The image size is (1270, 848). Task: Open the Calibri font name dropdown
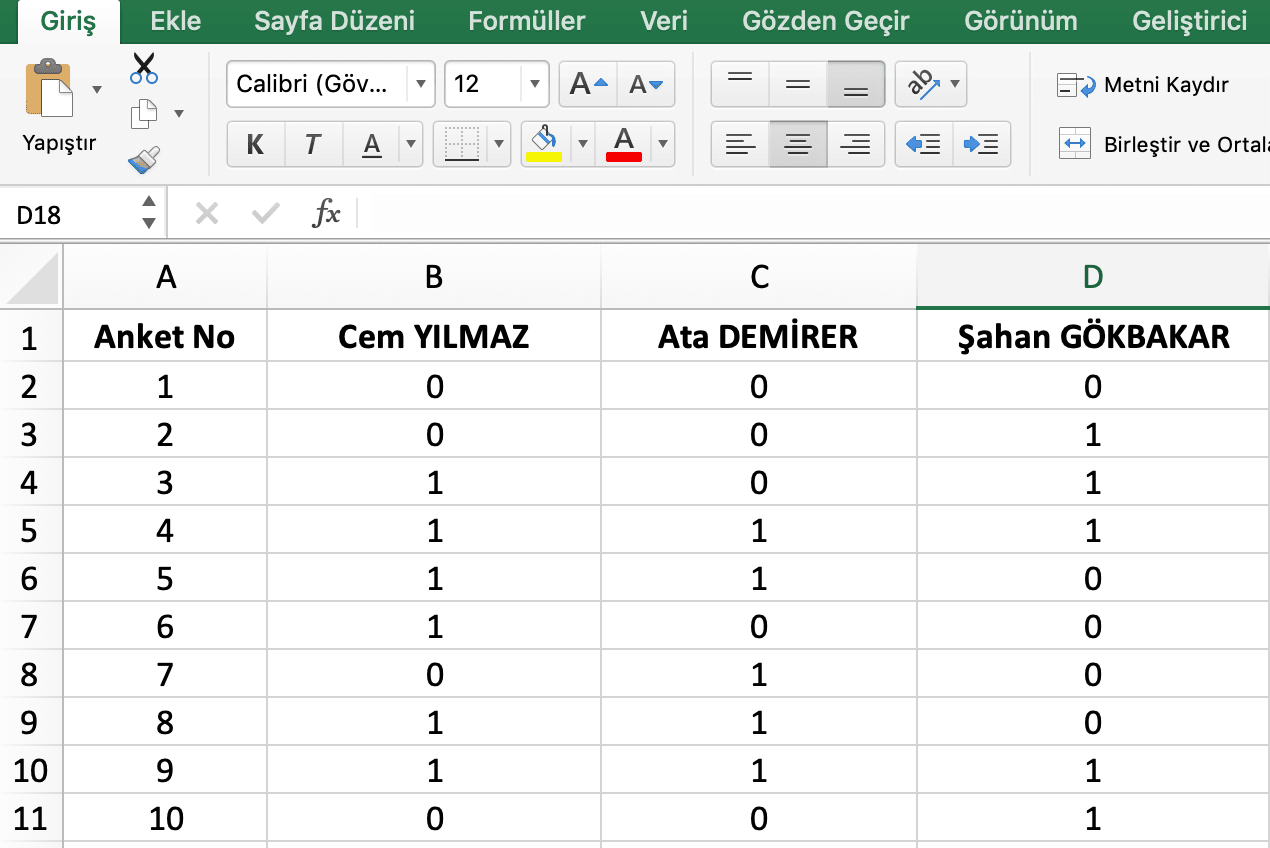click(x=421, y=85)
